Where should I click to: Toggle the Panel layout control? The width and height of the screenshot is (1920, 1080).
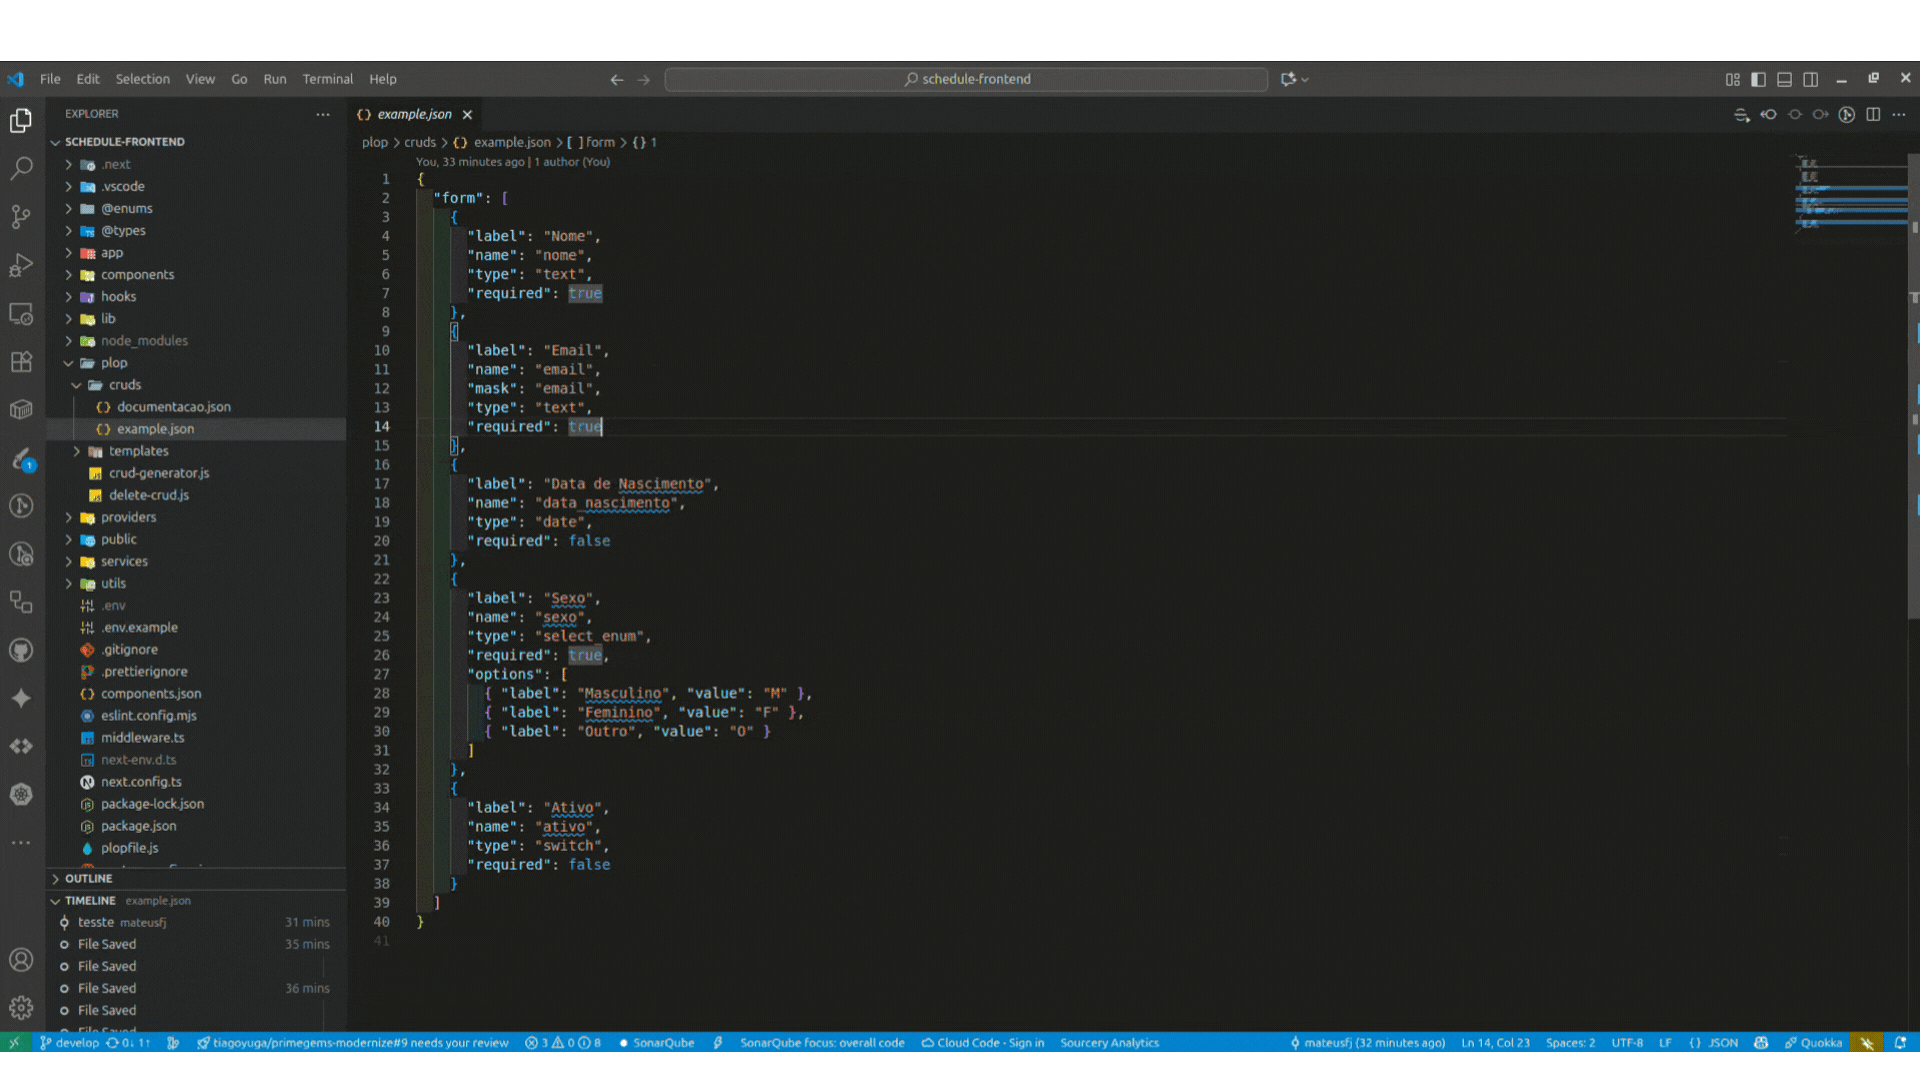pos(1784,79)
